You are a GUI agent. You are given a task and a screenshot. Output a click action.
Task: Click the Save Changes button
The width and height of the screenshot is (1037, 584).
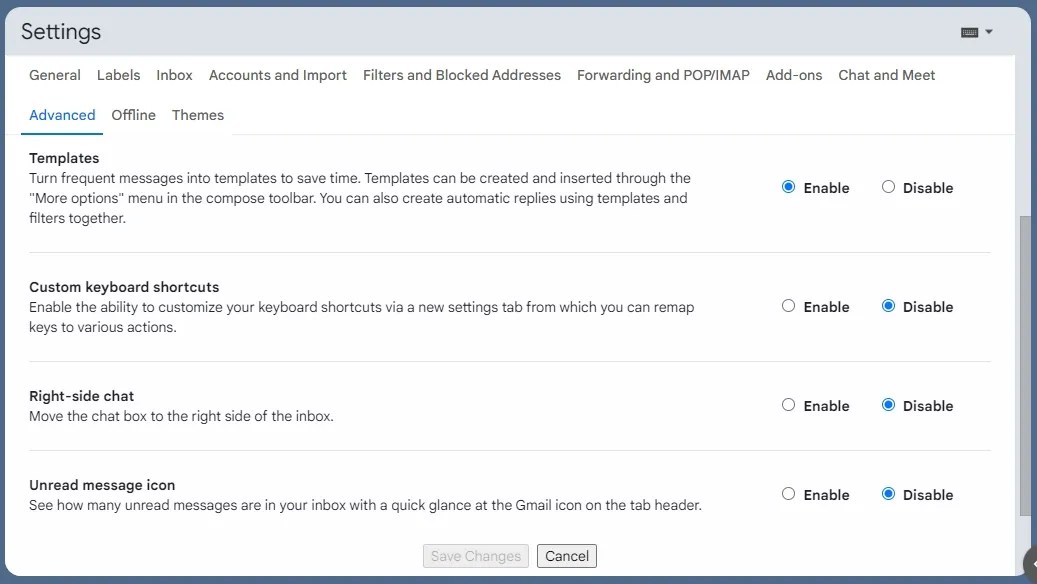(476, 556)
